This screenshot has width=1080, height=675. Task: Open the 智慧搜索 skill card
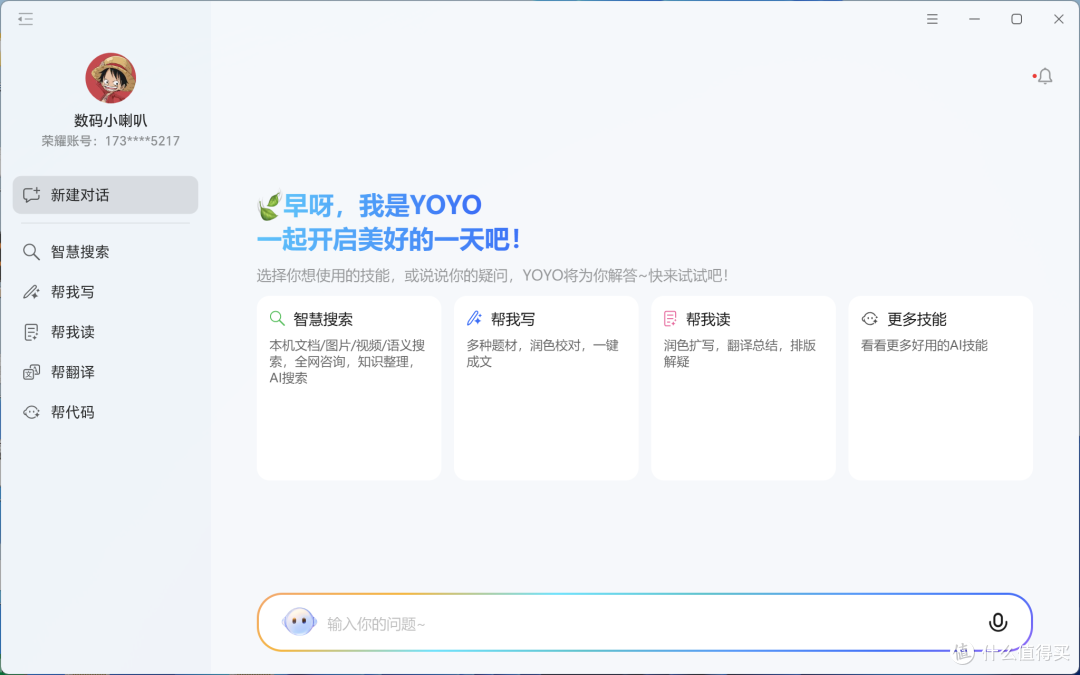[x=349, y=388]
